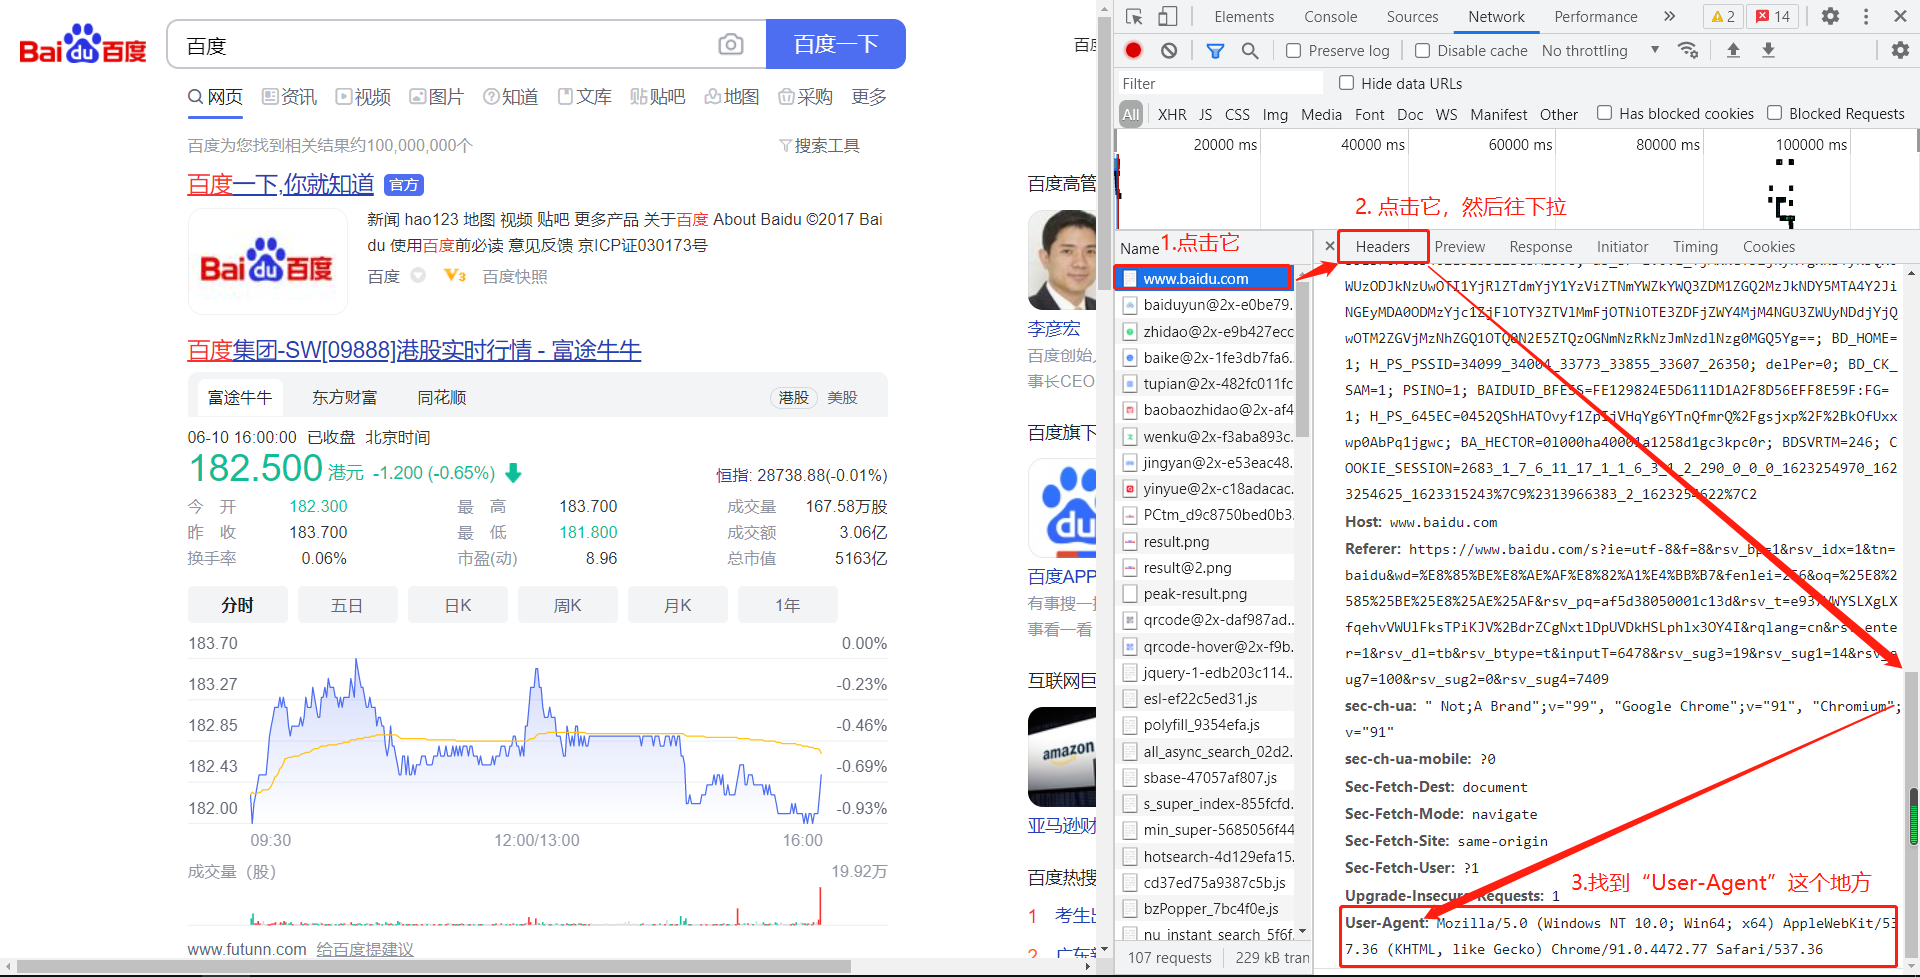Click the 李彦宏 portrait thumbnail
Screen dimensions: 1920x977
[1063, 260]
